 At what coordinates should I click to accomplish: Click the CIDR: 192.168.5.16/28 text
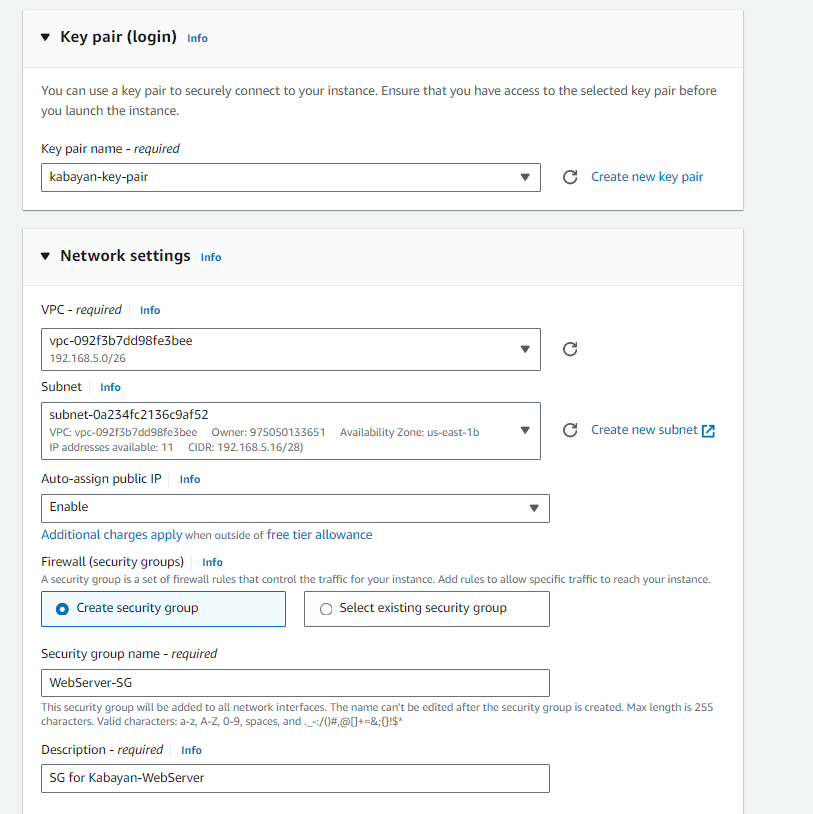pyautogui.click(x=246, y=447)
